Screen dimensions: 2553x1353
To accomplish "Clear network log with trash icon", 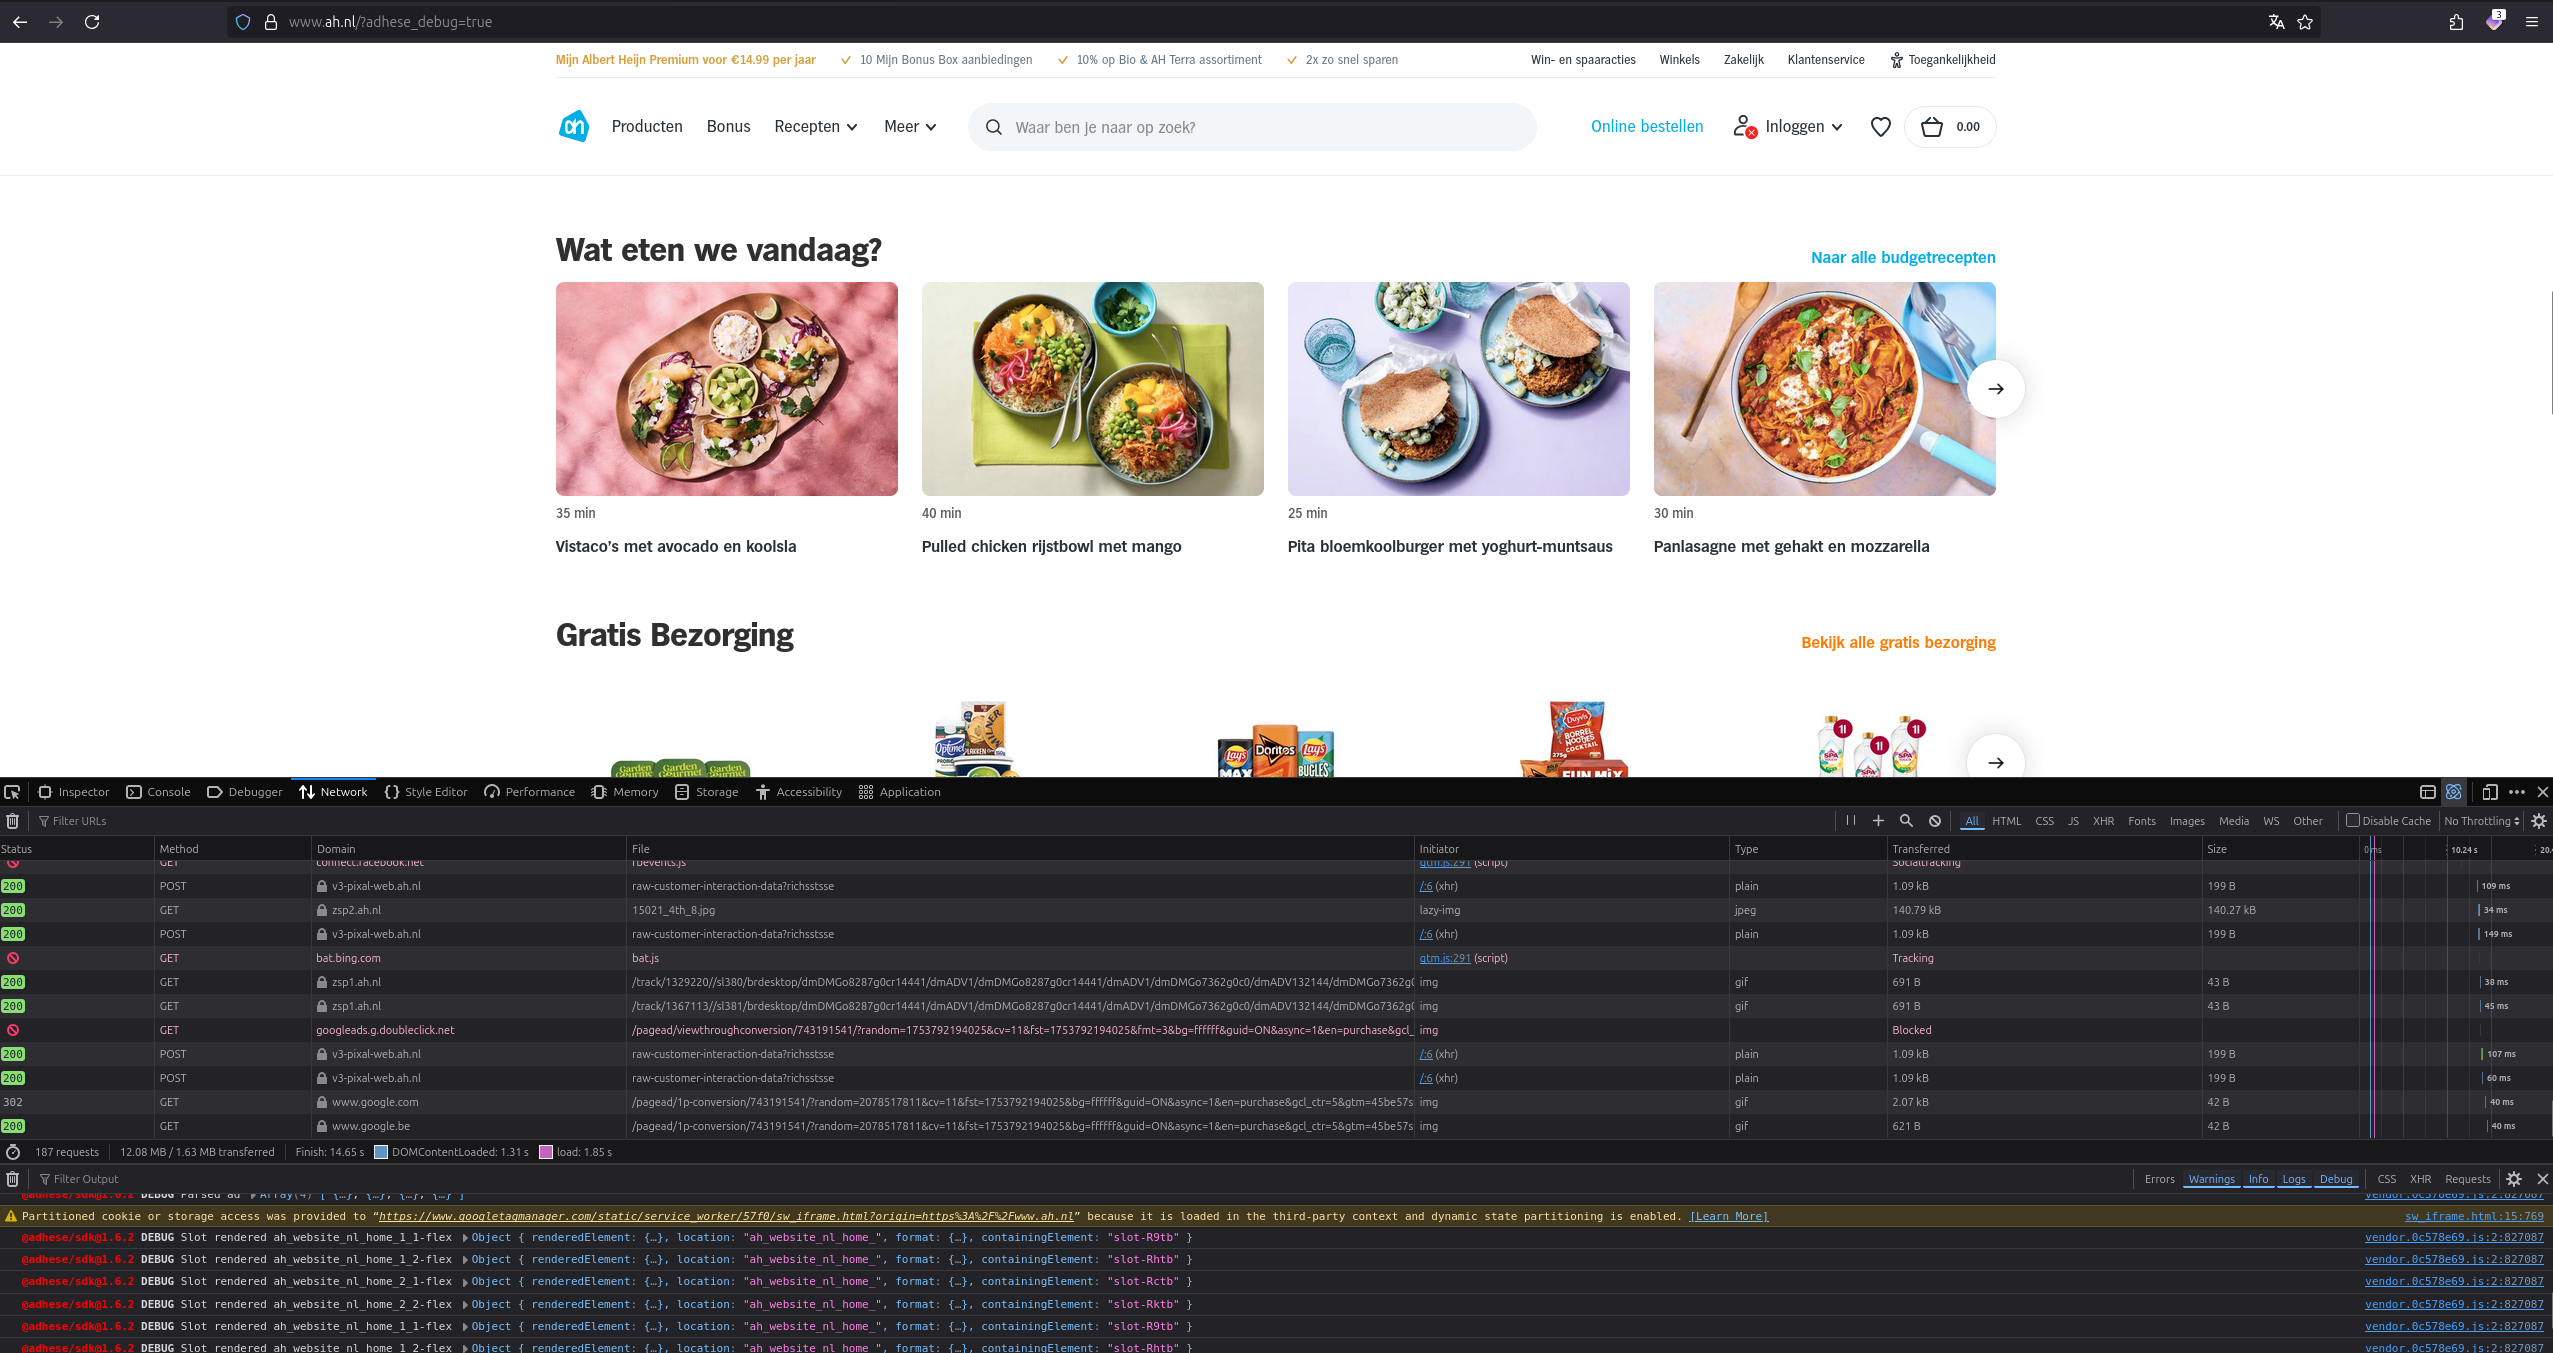I will (12, 821).
